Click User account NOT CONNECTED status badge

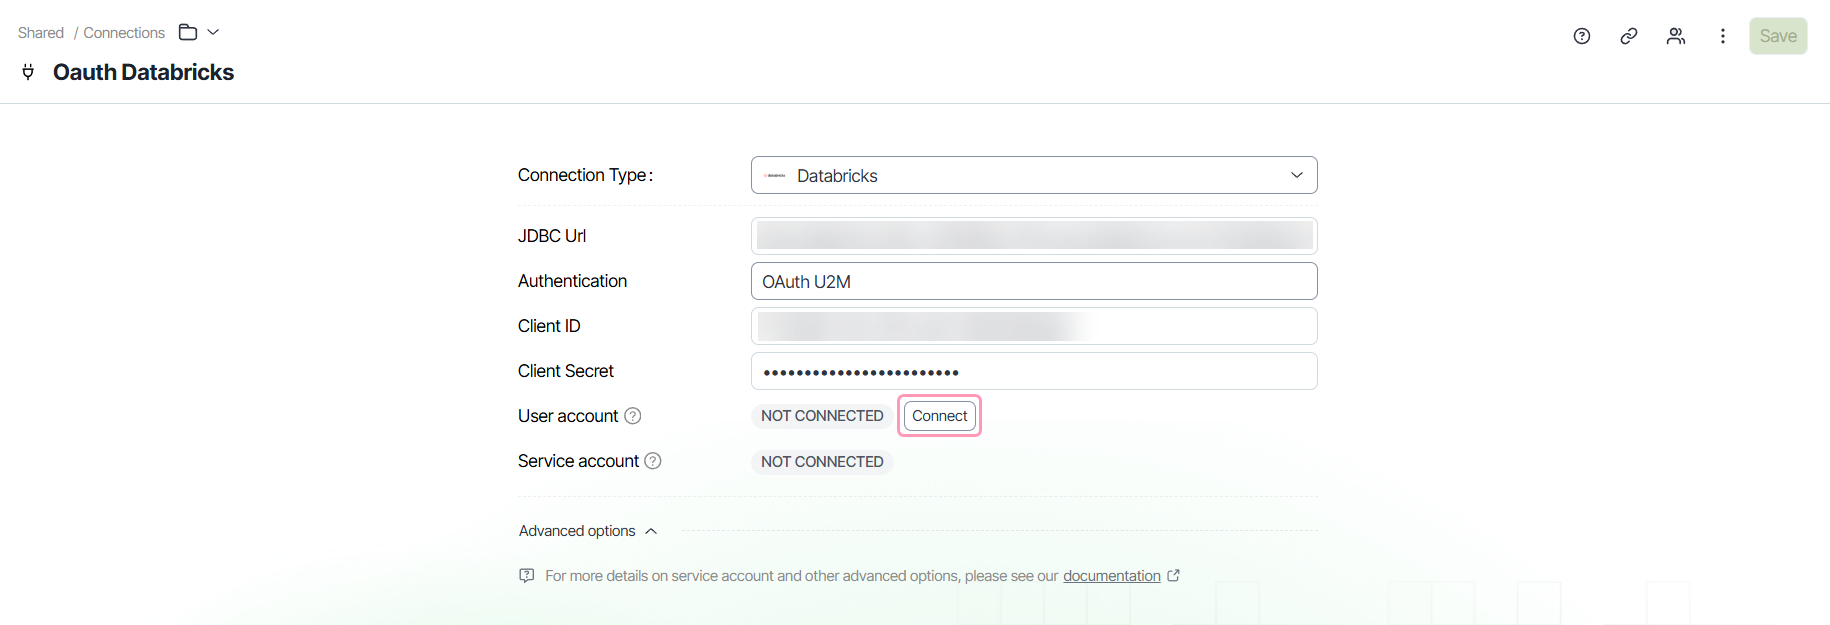click(822, 416)
